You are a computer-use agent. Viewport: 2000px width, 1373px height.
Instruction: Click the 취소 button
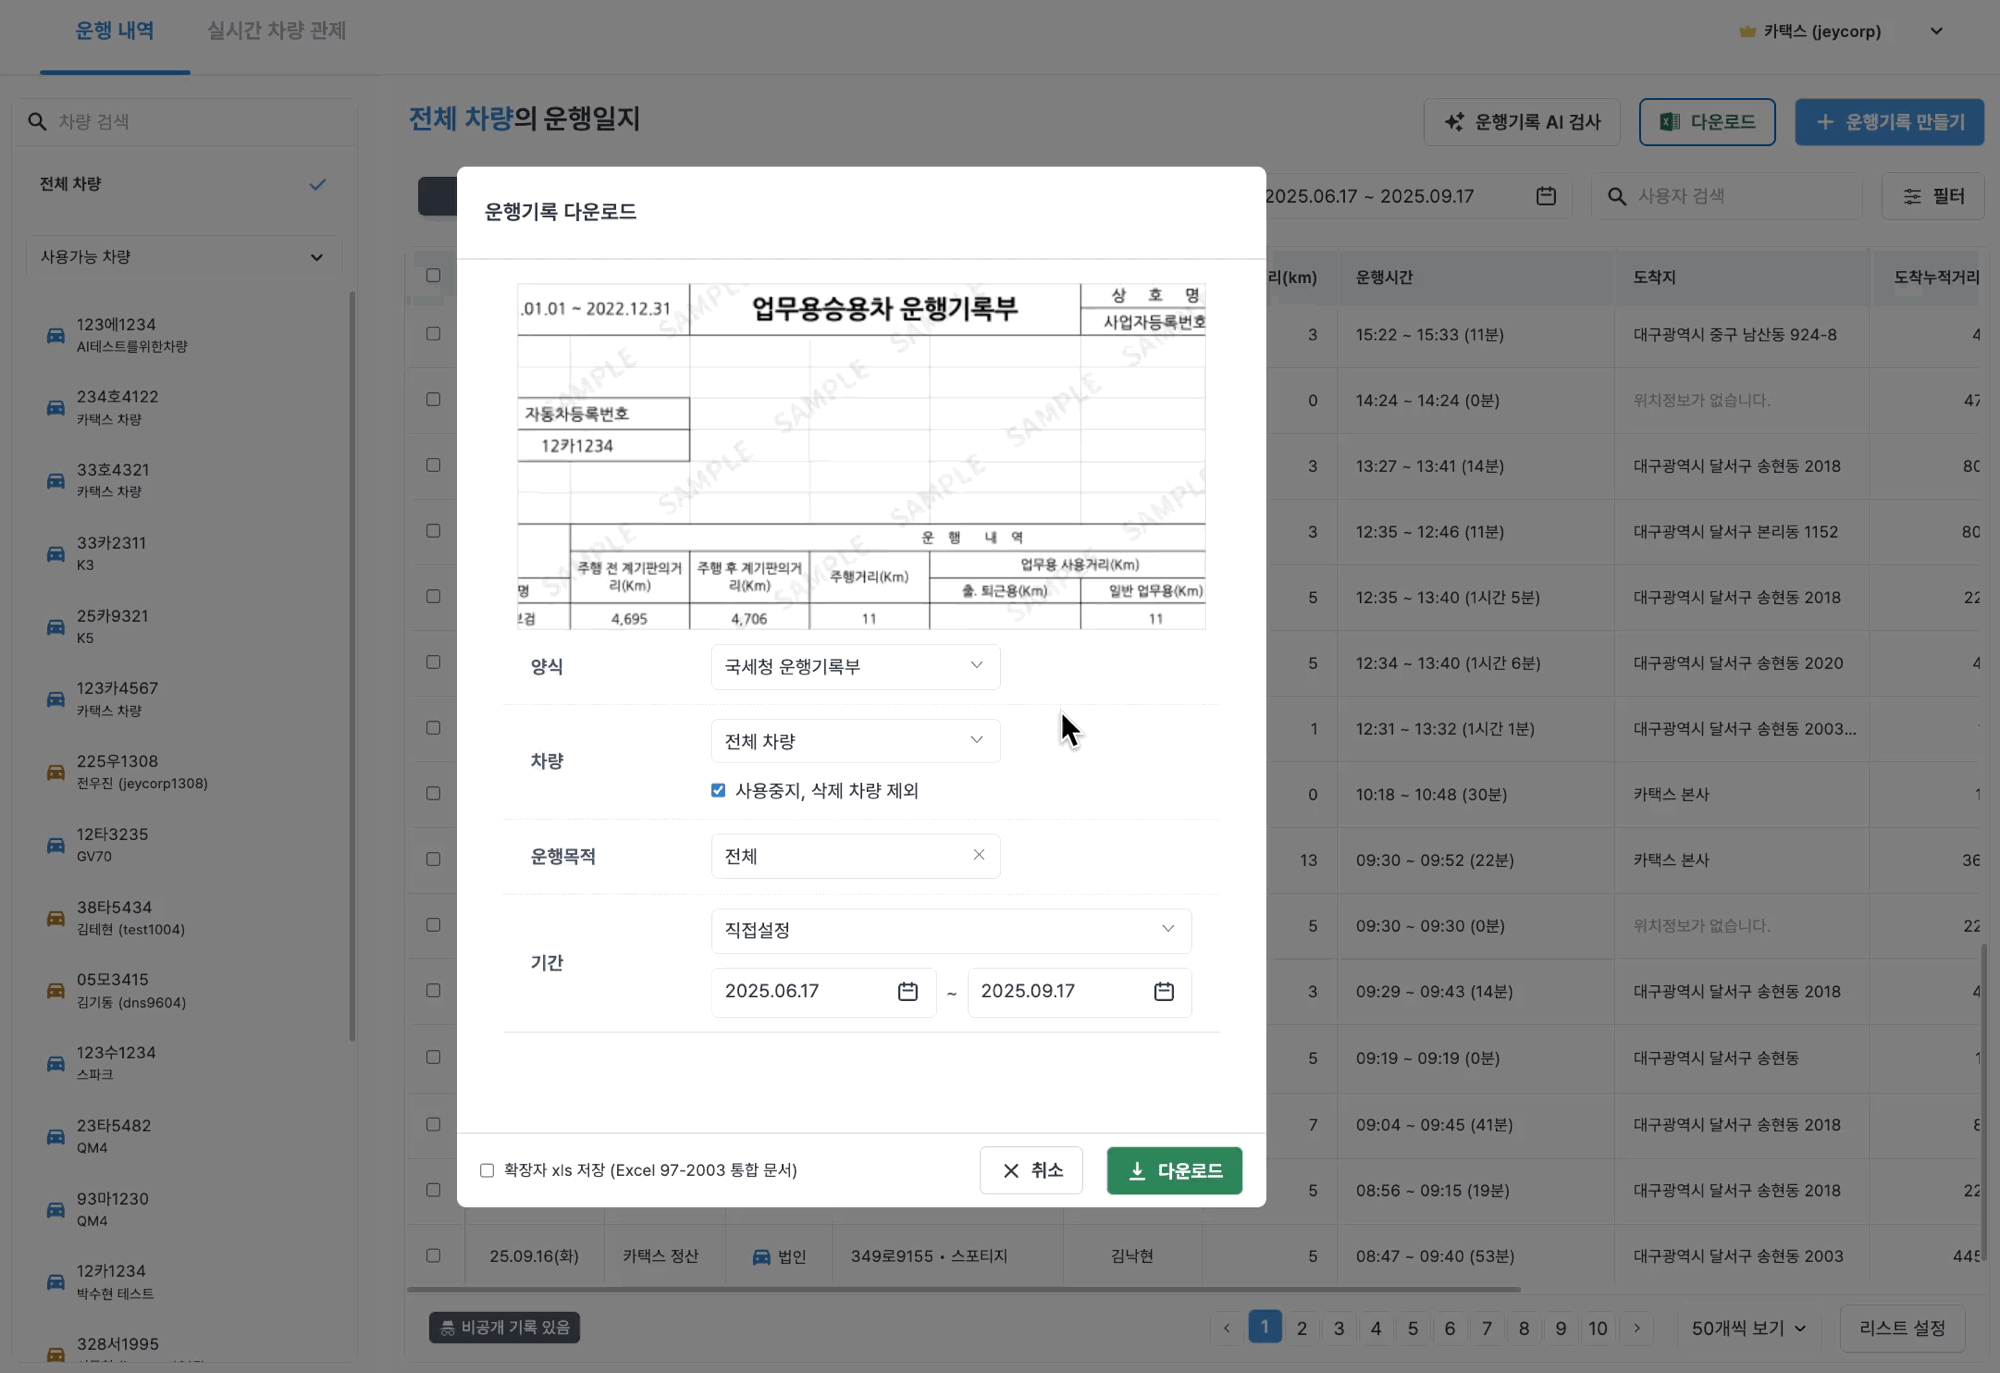pyautogui.click(x=1031, y=1170)
